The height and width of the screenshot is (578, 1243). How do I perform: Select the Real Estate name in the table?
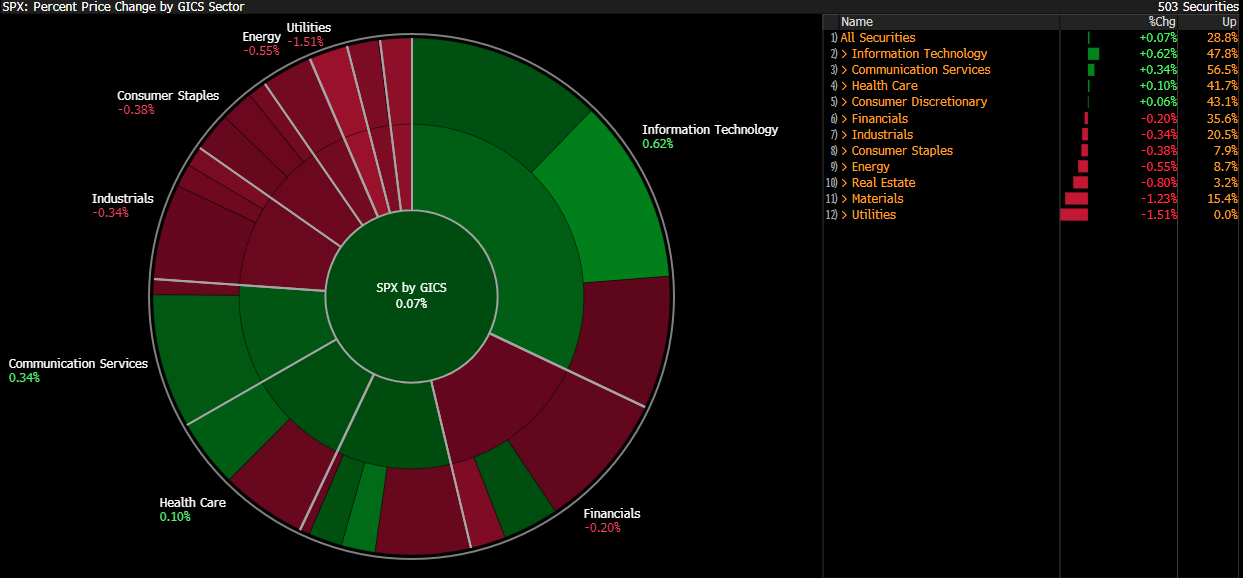point(883,183)
